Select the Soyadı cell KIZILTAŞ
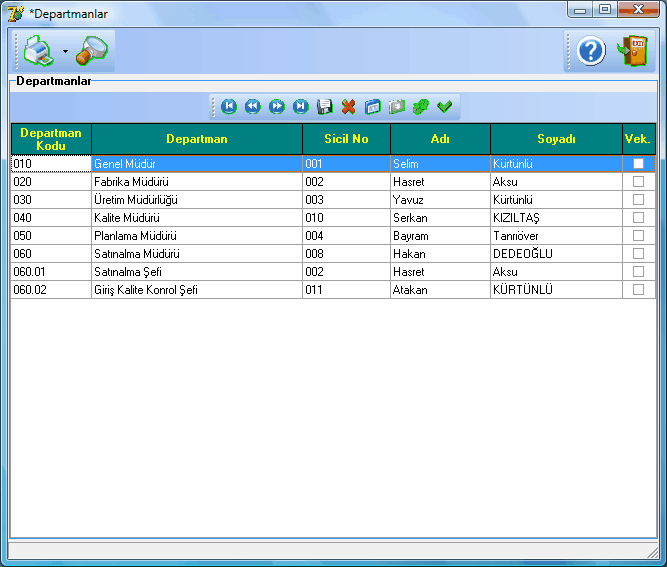 point(555,218)
